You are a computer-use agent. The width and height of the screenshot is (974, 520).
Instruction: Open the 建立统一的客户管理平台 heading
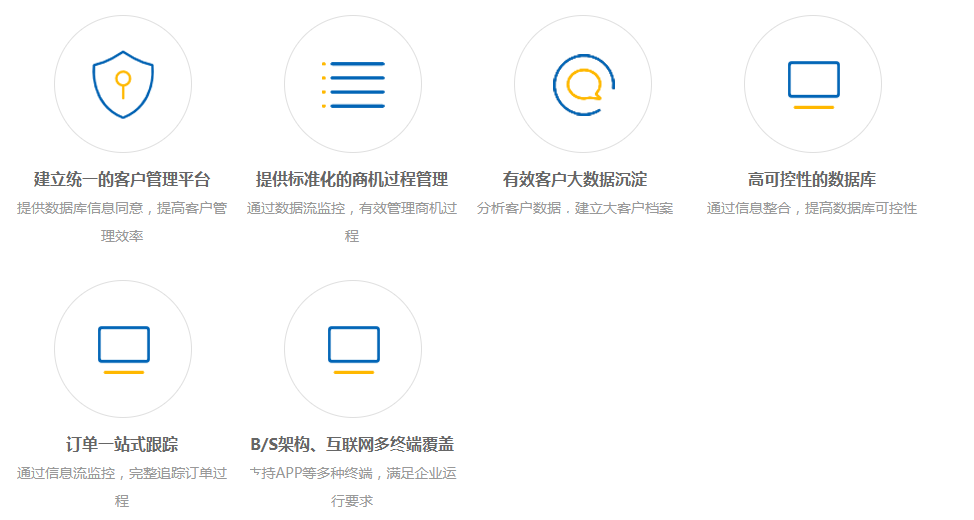122,180
